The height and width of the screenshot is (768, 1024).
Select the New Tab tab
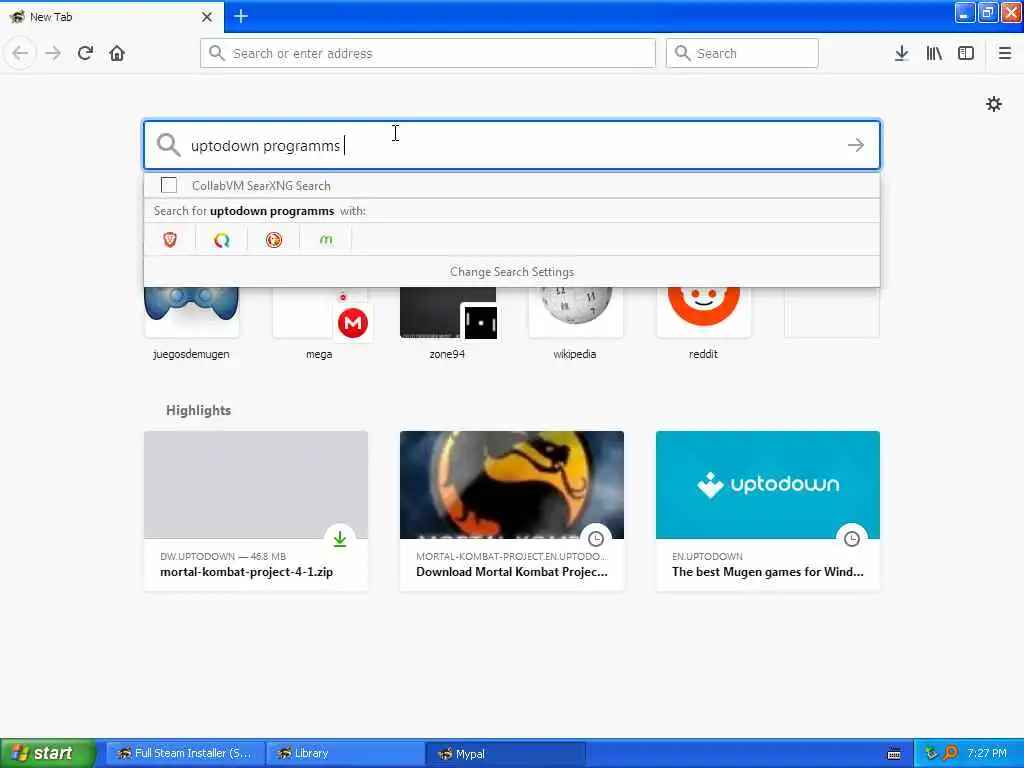pos(112,17)
